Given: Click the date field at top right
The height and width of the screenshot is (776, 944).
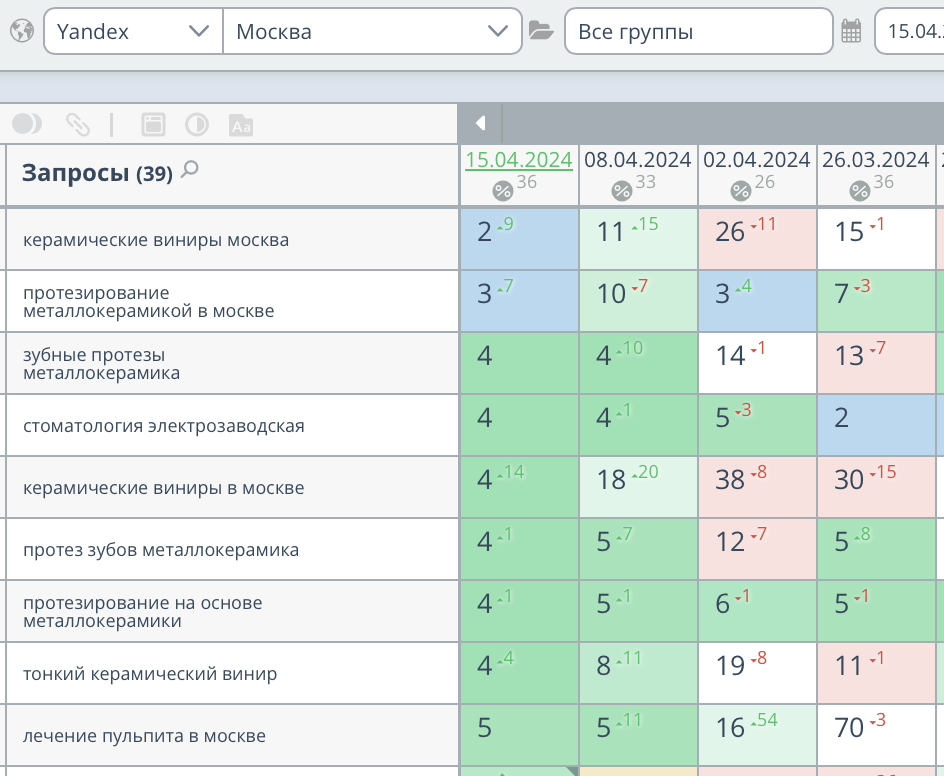Looking at the screenshot, I should (x=917, y=30).
